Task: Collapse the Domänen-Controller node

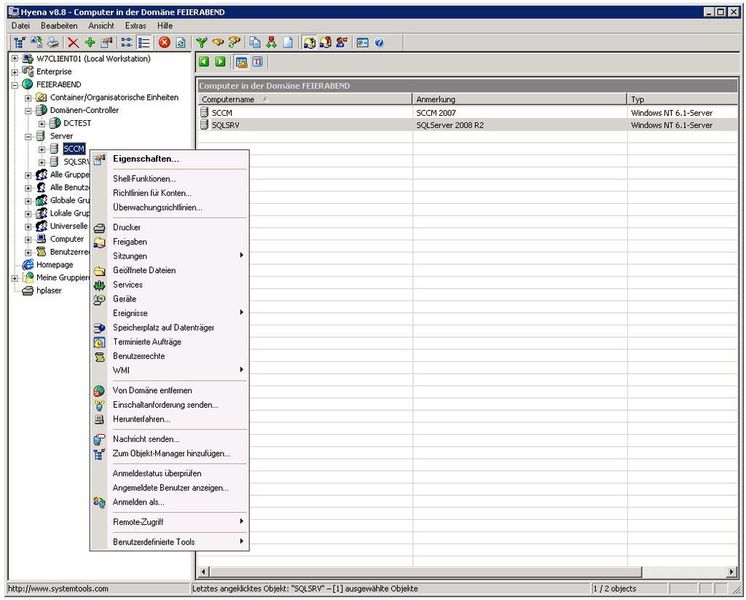Action: (28, 110)
